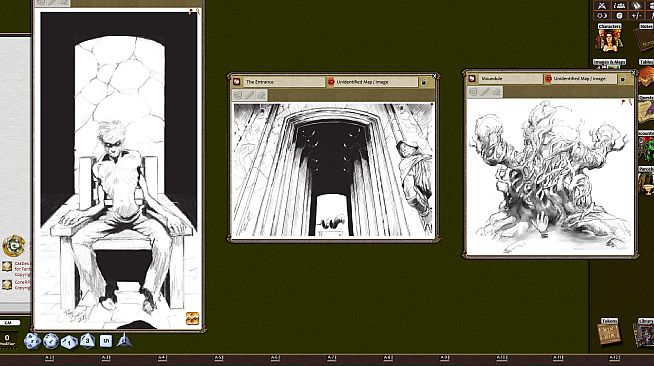Click the Moundule window link icon

[x=472, y=78]
